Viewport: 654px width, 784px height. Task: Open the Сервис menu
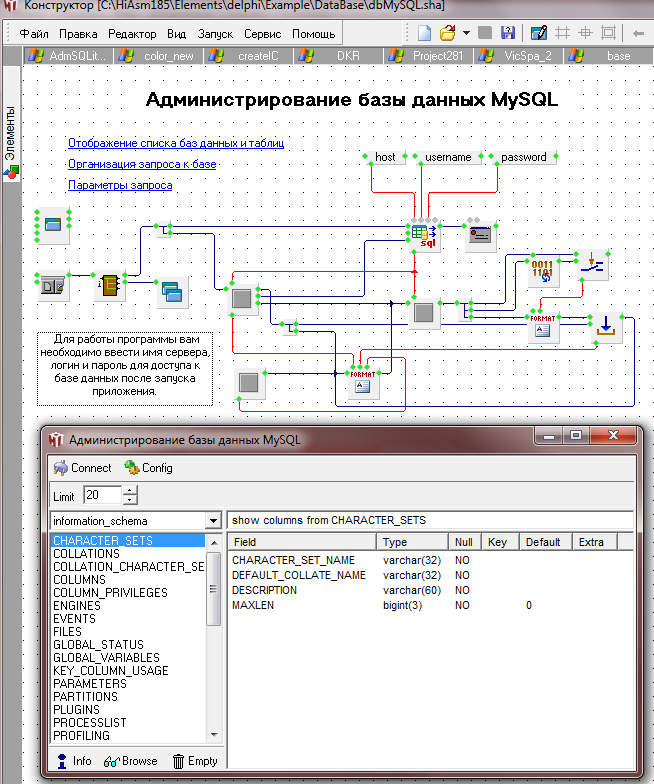(262, 34)
